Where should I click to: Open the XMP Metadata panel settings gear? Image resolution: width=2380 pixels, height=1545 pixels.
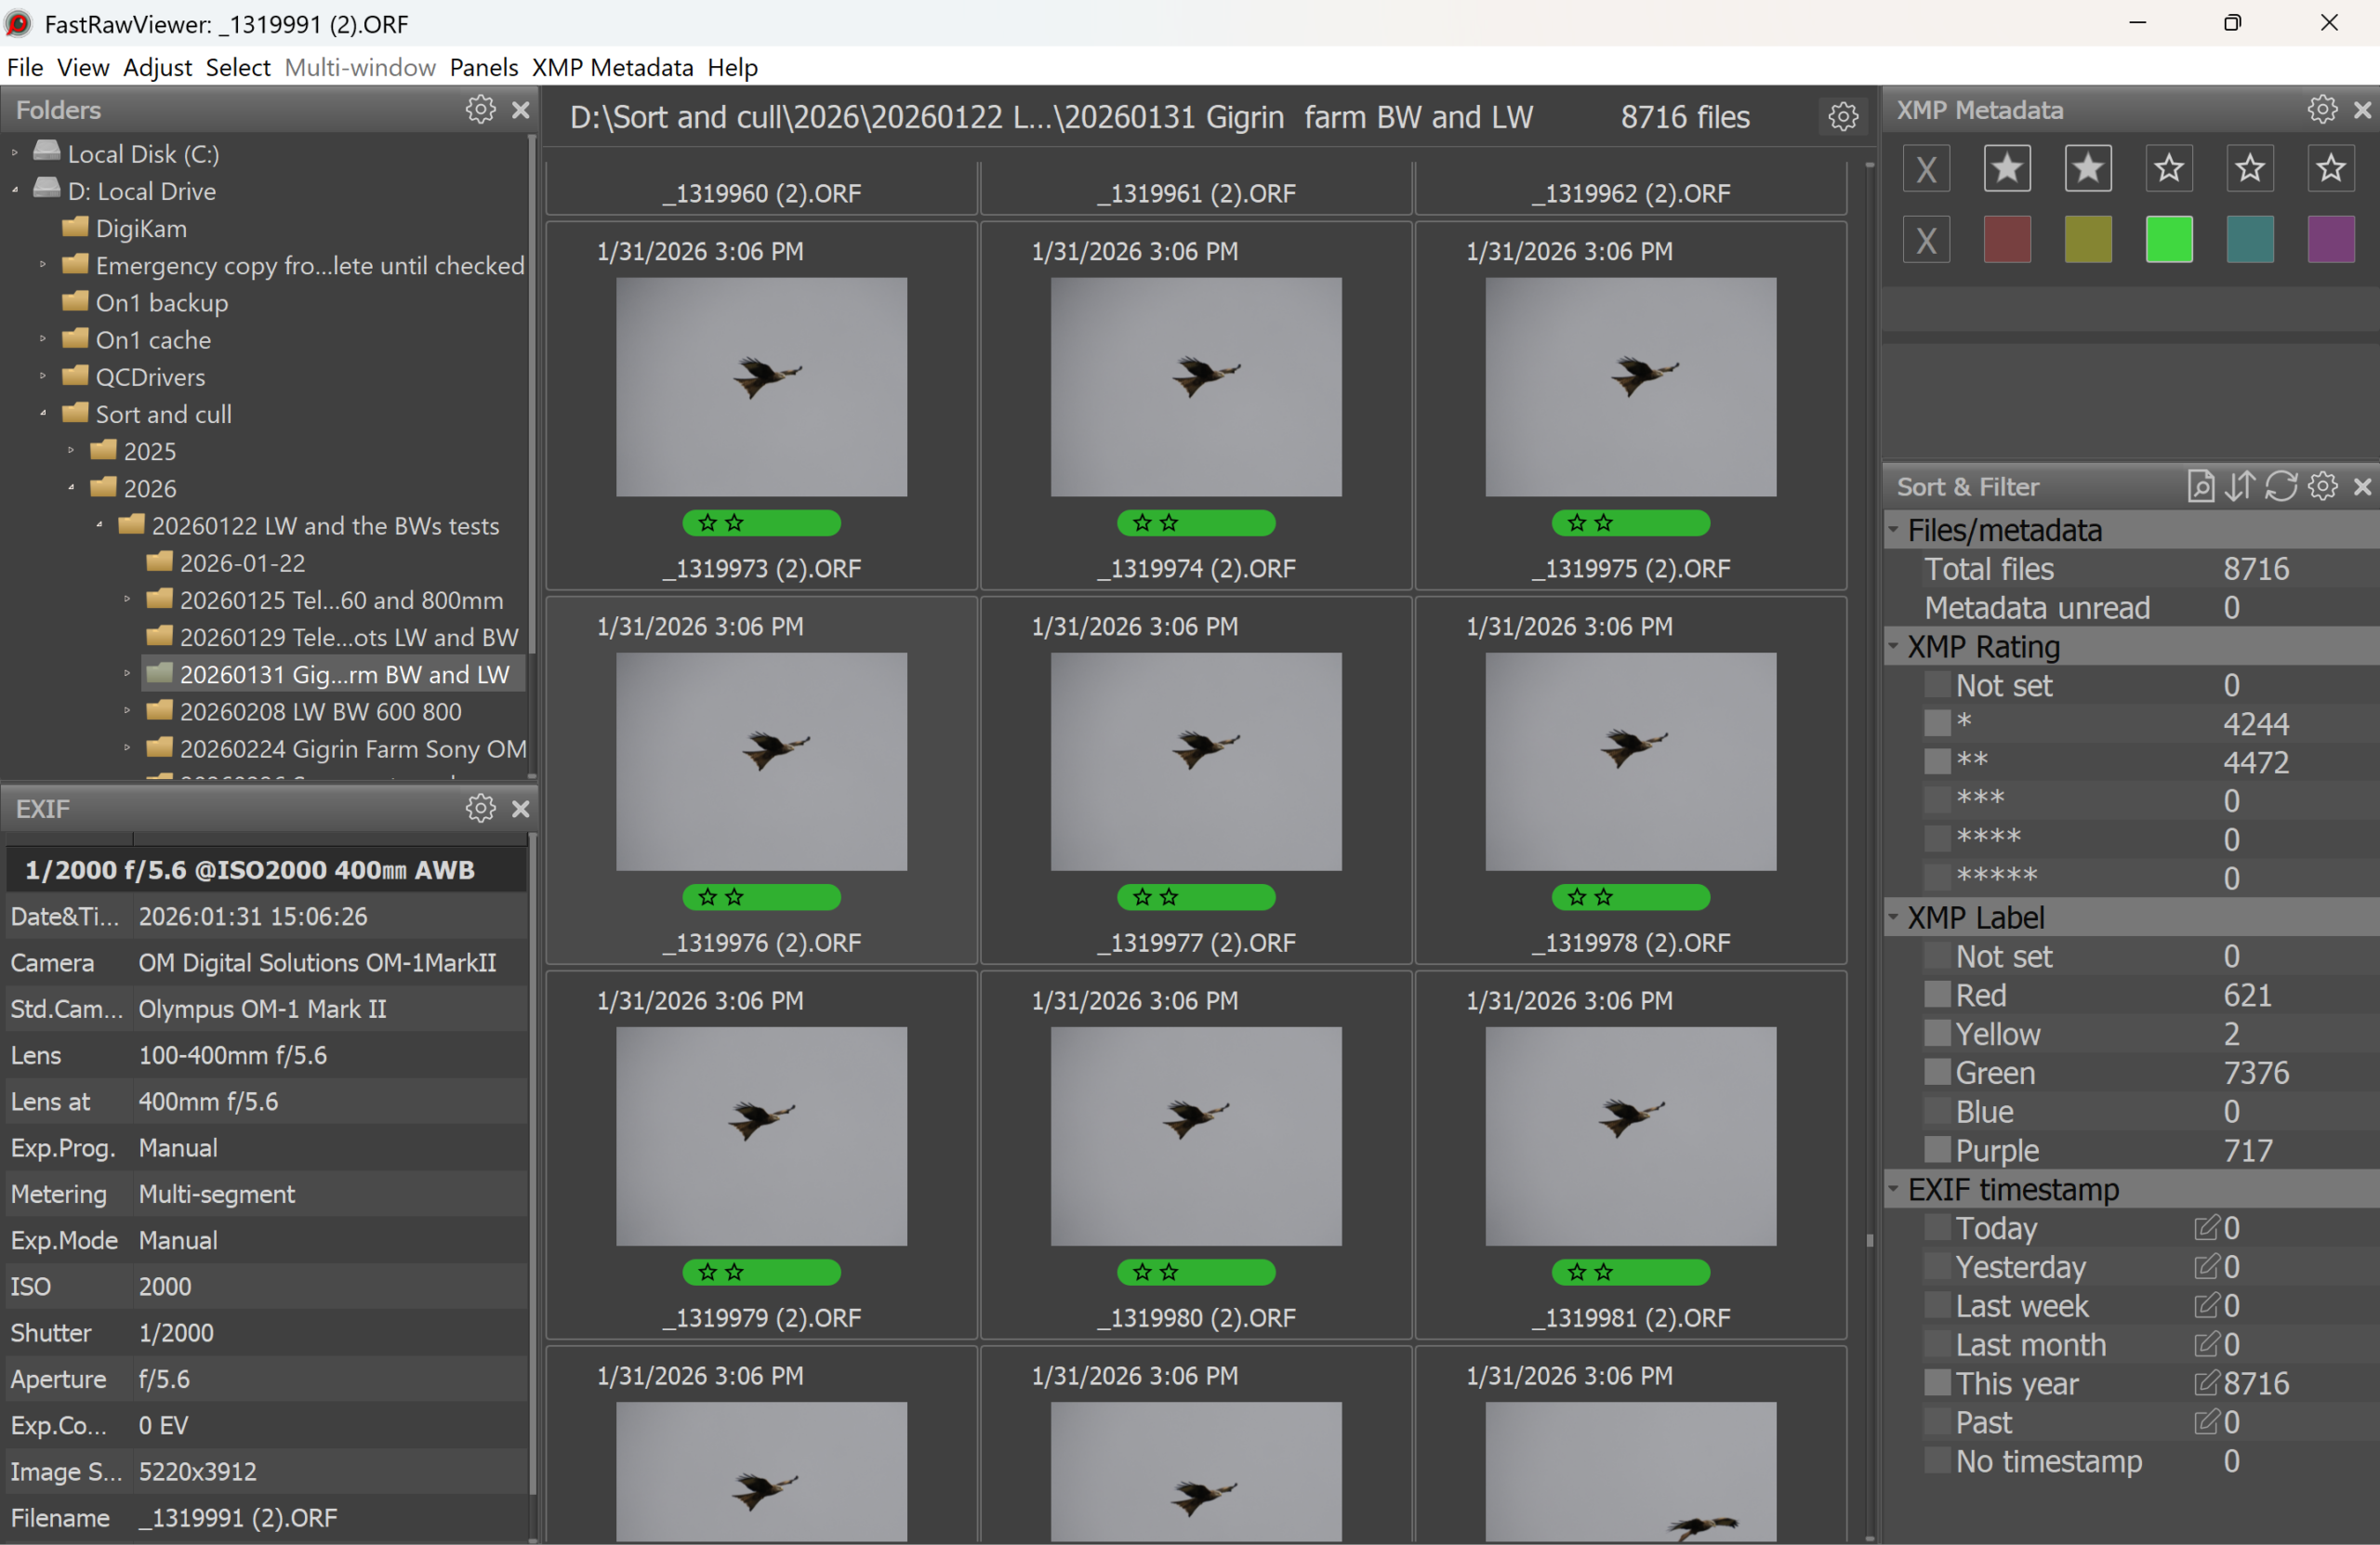(2322, 109)
